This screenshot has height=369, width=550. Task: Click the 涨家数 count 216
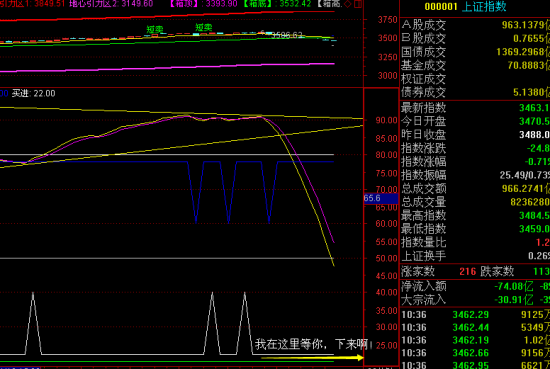pos(468,271)
